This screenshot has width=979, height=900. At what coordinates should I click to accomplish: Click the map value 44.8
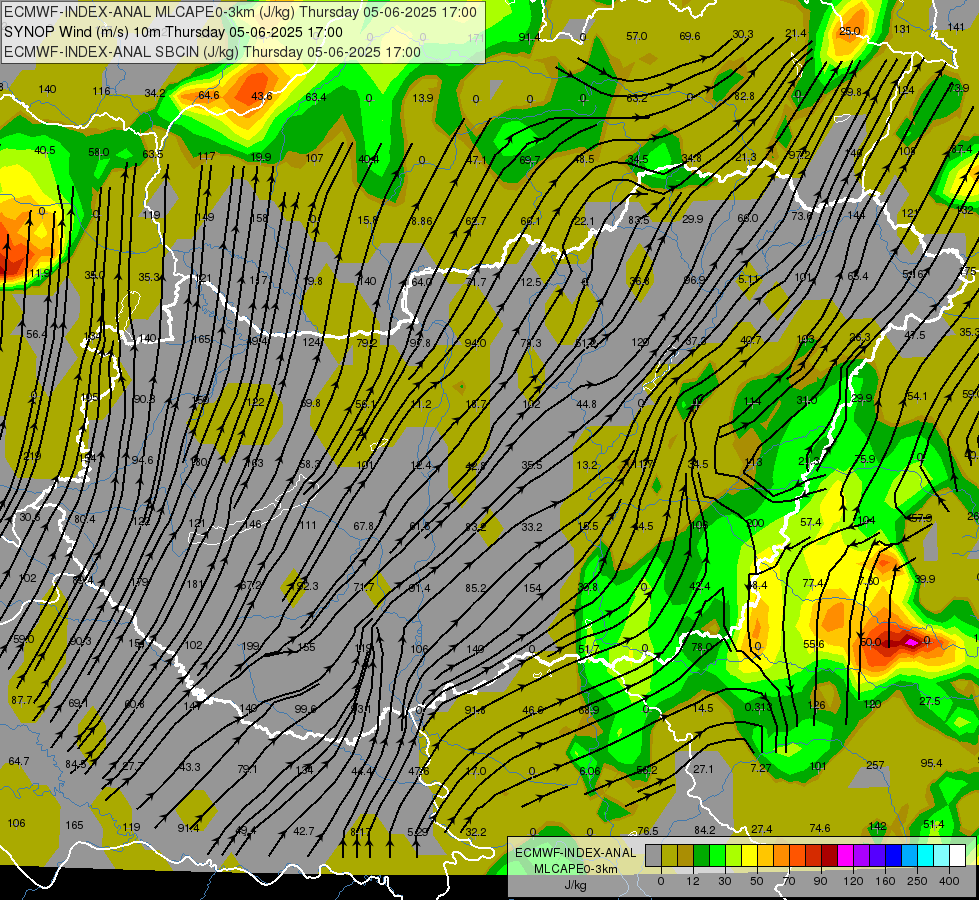point(586,404)
